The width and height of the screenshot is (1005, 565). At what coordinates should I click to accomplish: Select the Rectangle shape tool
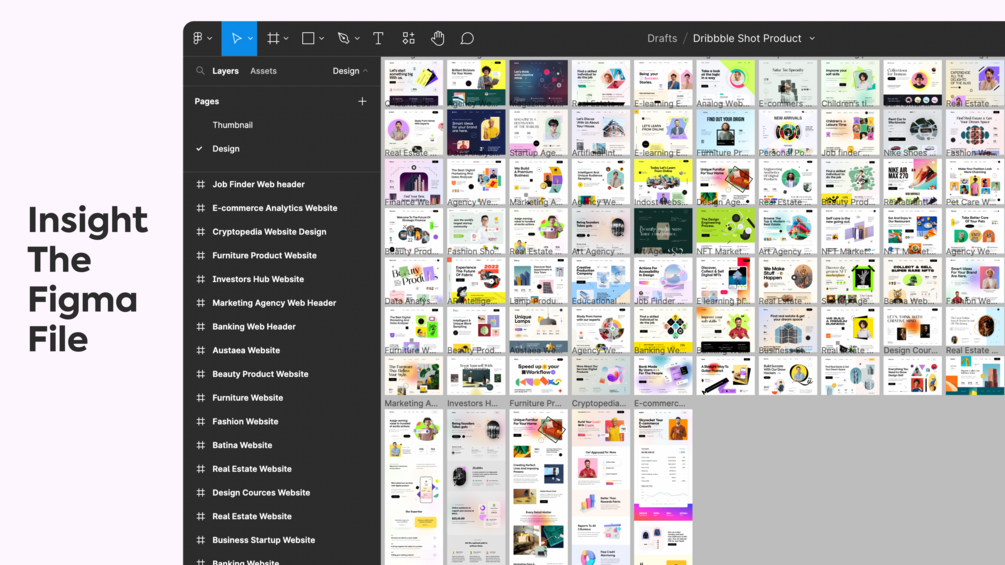[x=308, y=38]
